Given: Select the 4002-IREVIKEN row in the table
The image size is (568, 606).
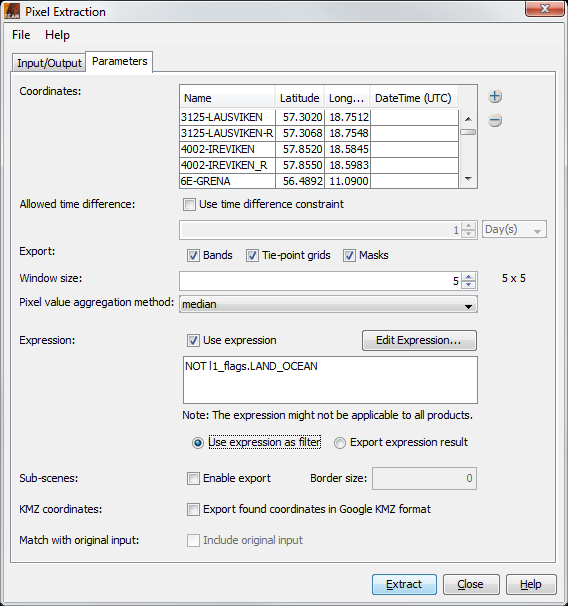Looking at the screenshot, I should (x=319, y=149).
